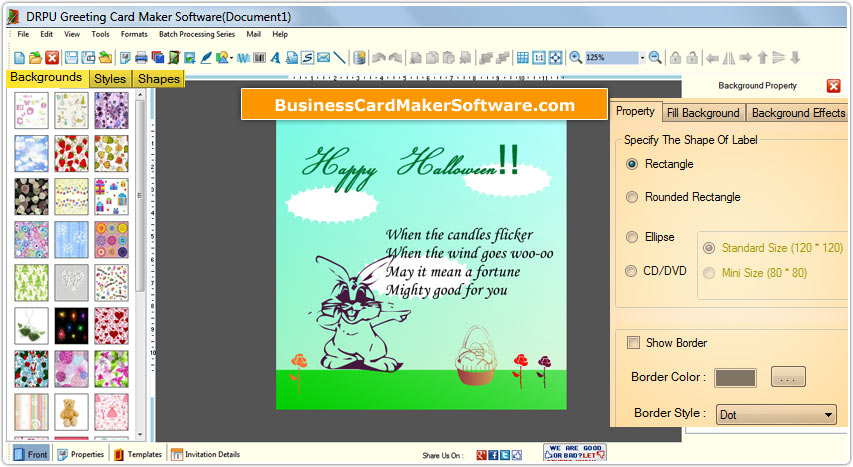Click the fit to window icon

pos(555,58)
